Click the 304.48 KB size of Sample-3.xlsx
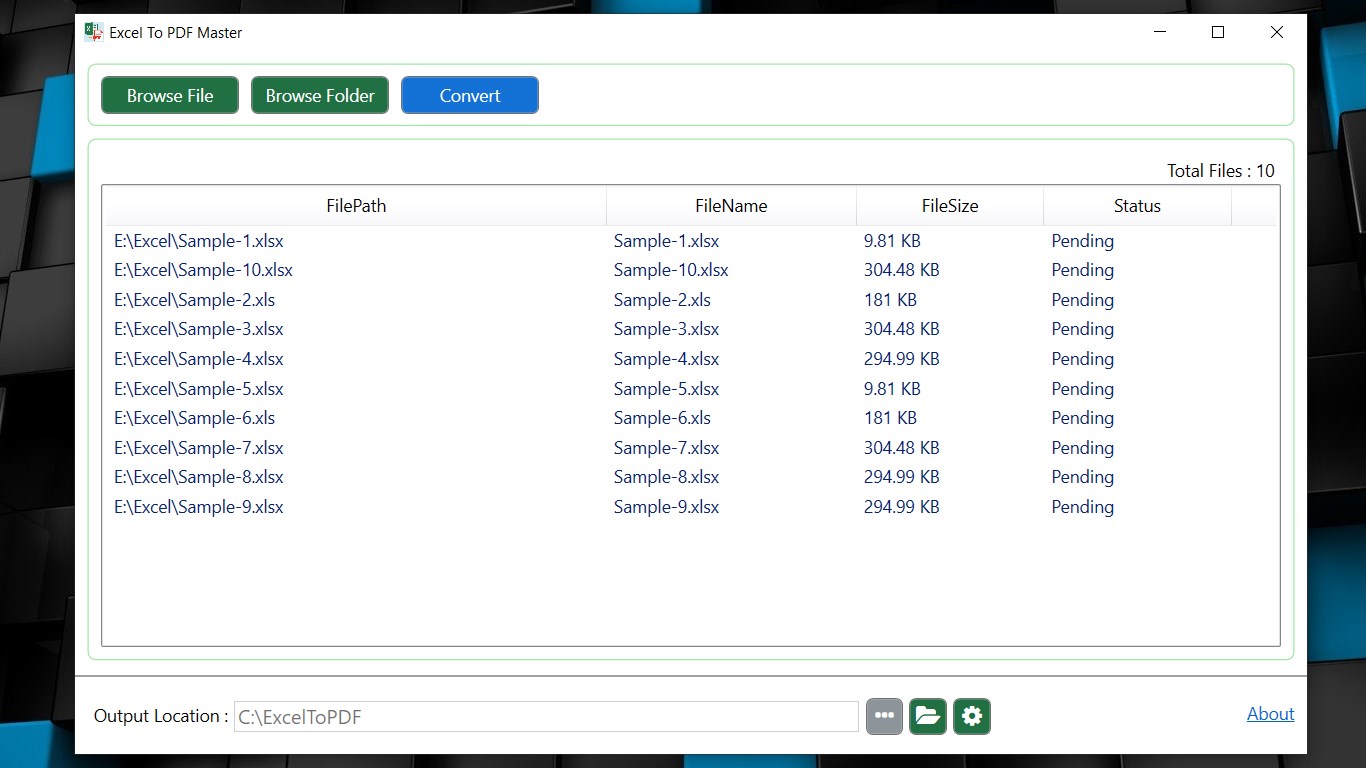The image size is (1366, 768). [902, 329]
